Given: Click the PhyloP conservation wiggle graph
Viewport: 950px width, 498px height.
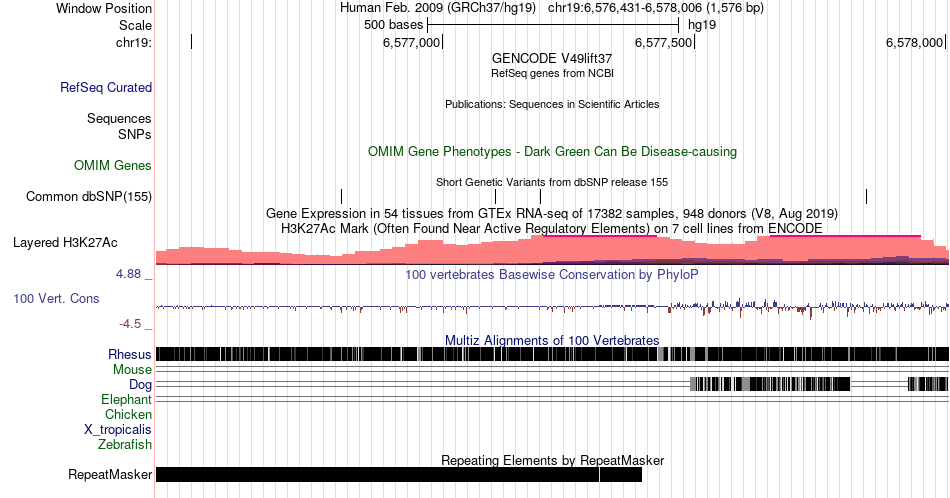Looking at the screenshot, I should (552, 307).
